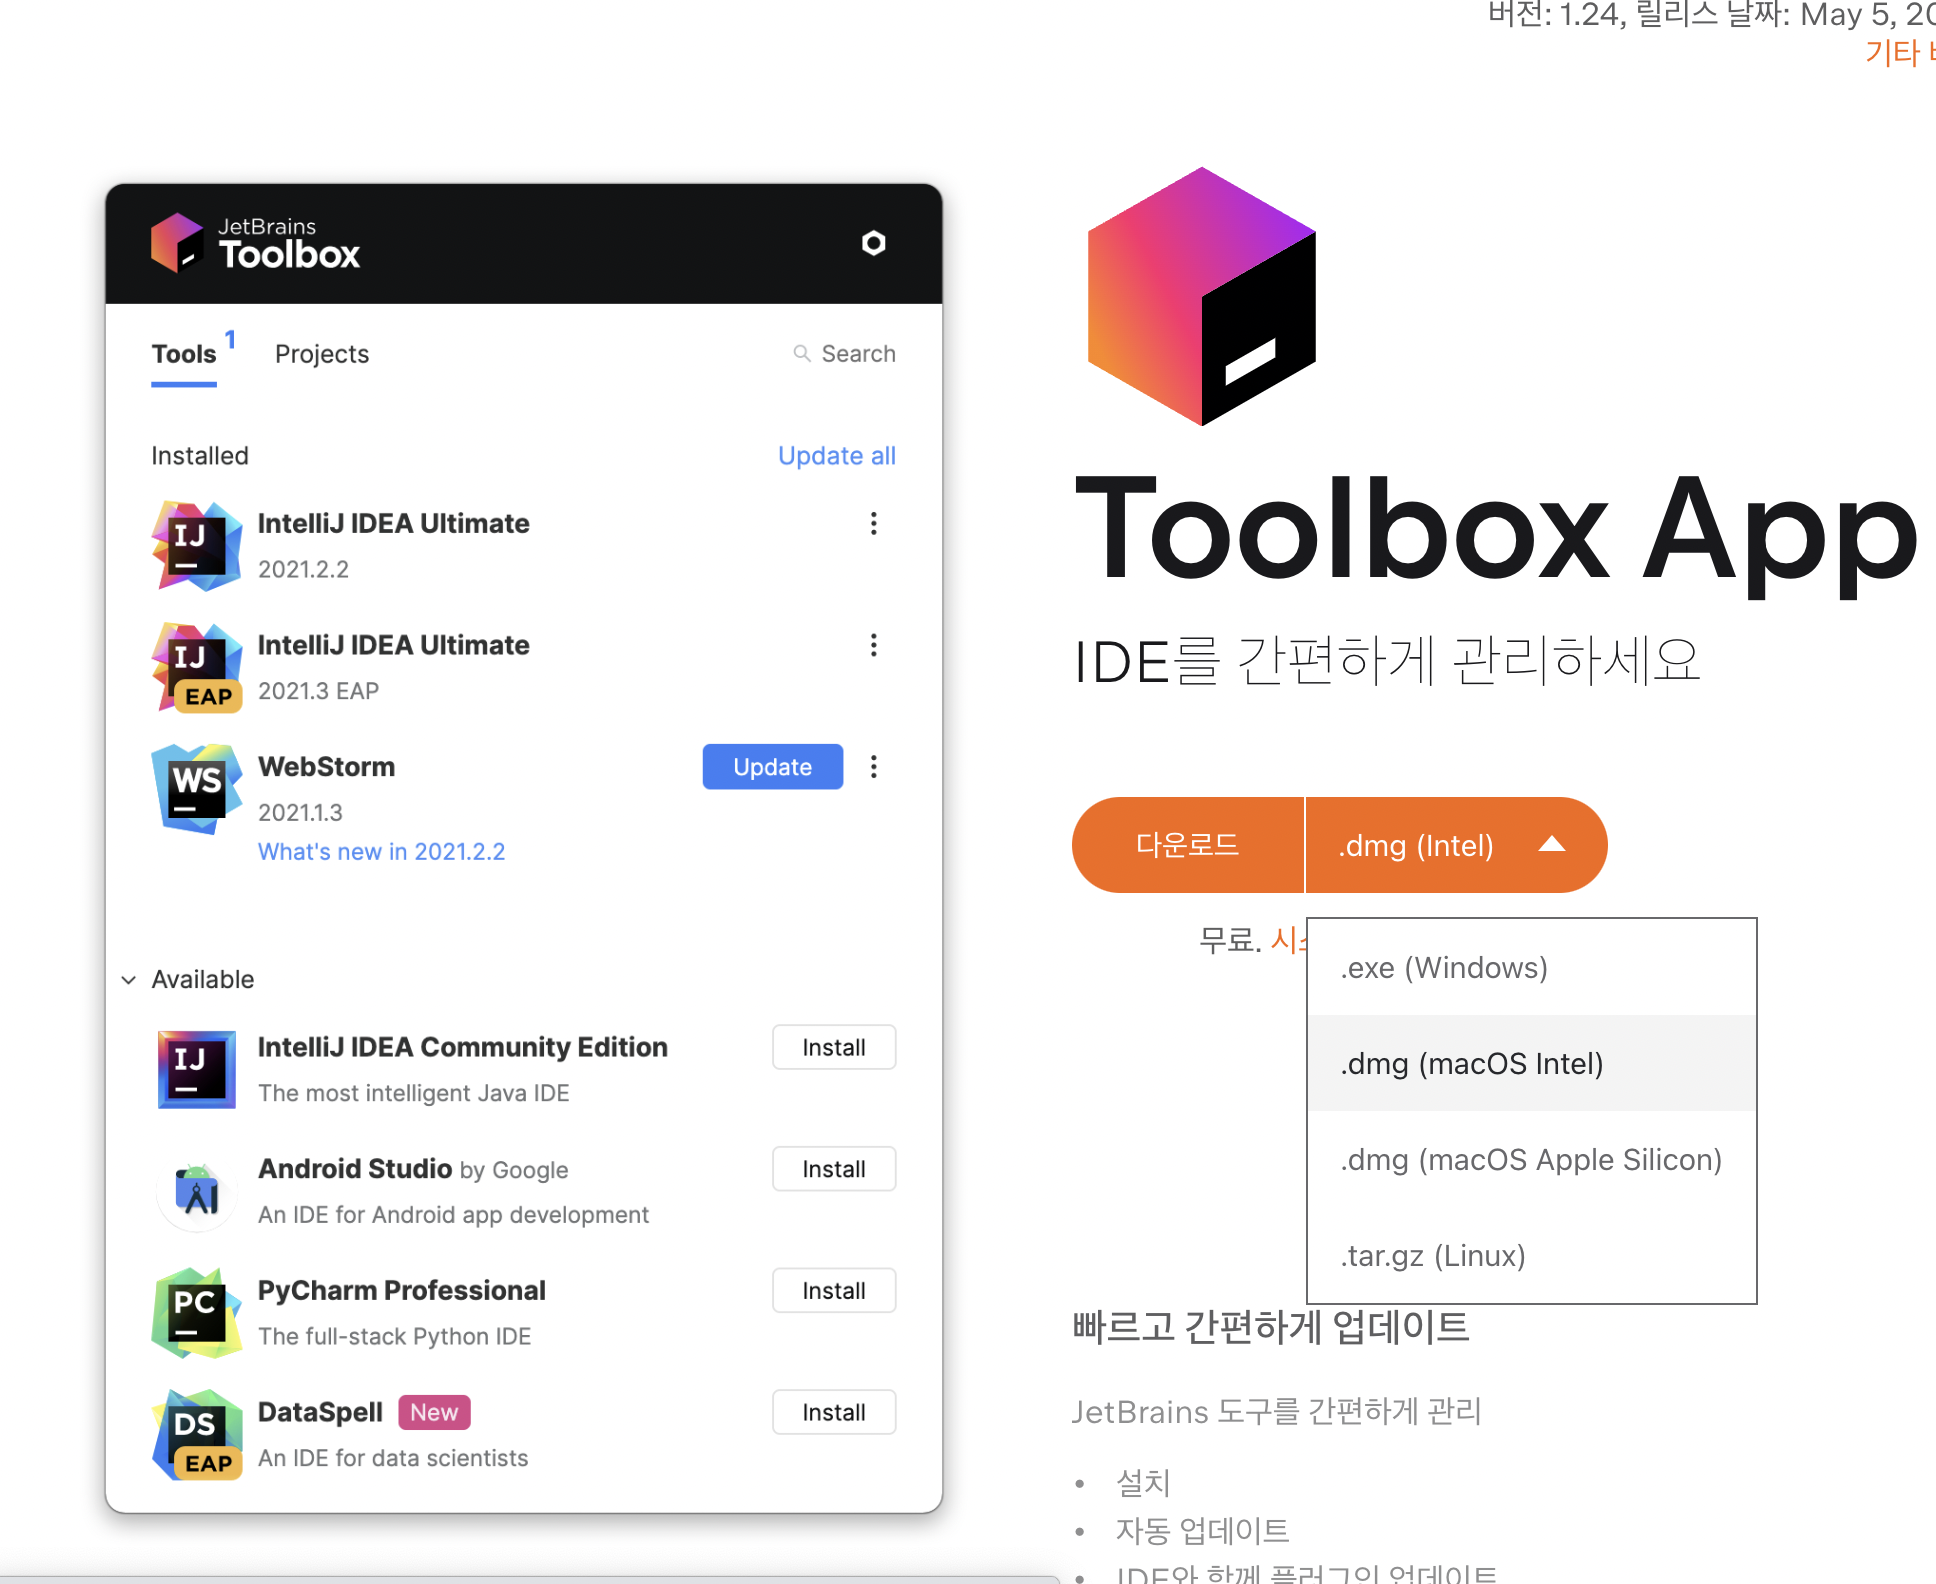Screen dimensions: 1936x1584
Task: Open the Toolbox settings gear
Action: tap(874, 243)
